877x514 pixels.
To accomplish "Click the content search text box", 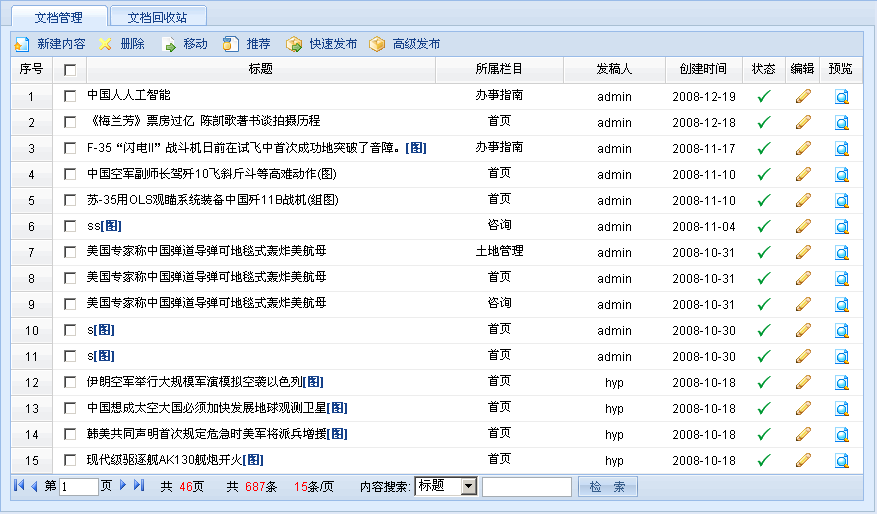I will pyautogui.click(x=527, y=487).
